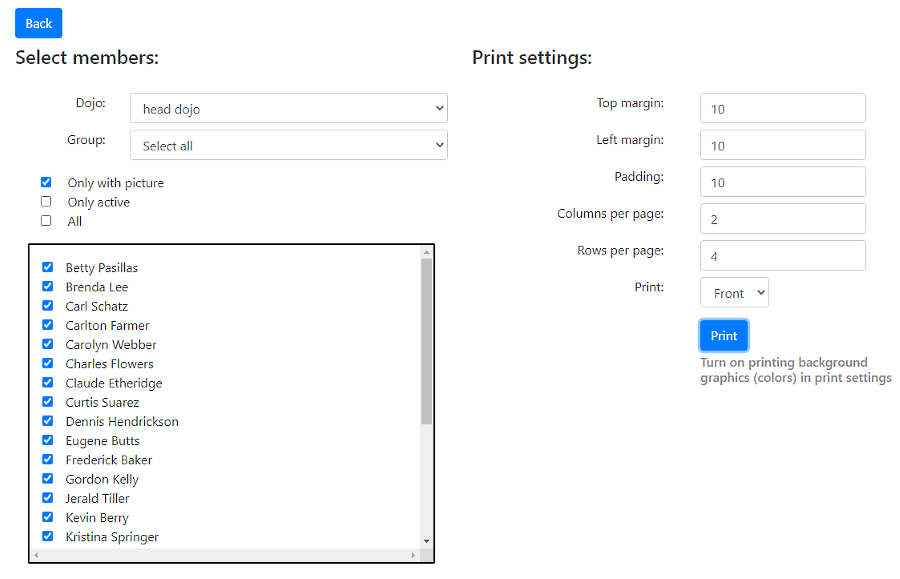Uncheck Dennis Hendrickson member
Viewport: 900px width, 579px height.
(x=48, y=421)
